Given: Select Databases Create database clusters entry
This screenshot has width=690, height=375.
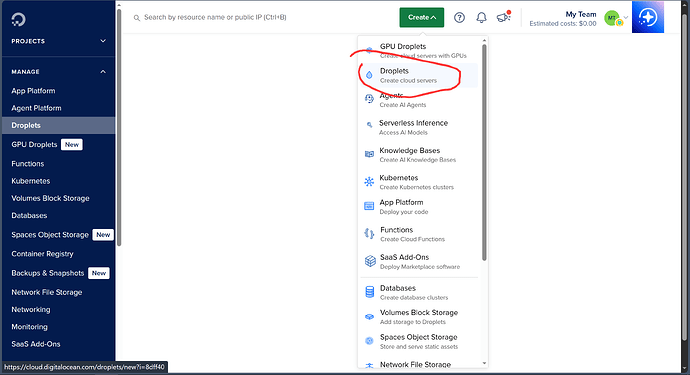Looking at the screenshot, I should (419, 292).
